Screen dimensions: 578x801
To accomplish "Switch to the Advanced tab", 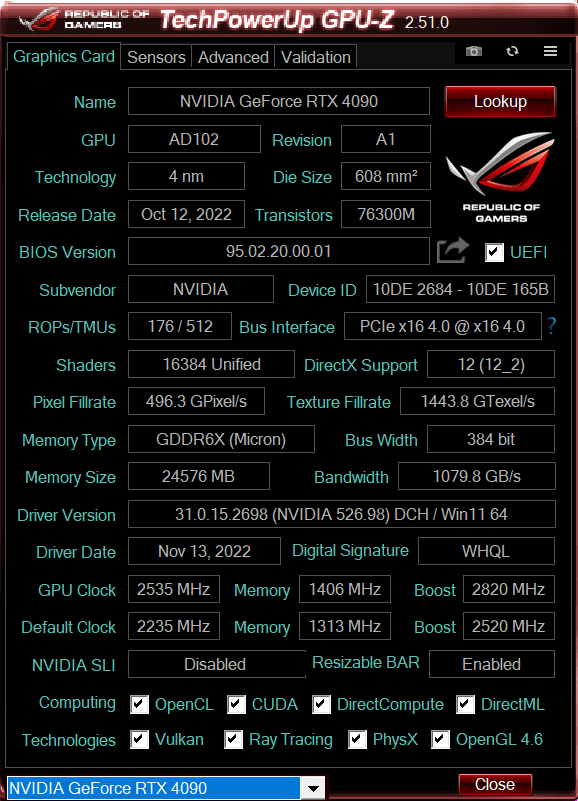I will coord(233,57).
